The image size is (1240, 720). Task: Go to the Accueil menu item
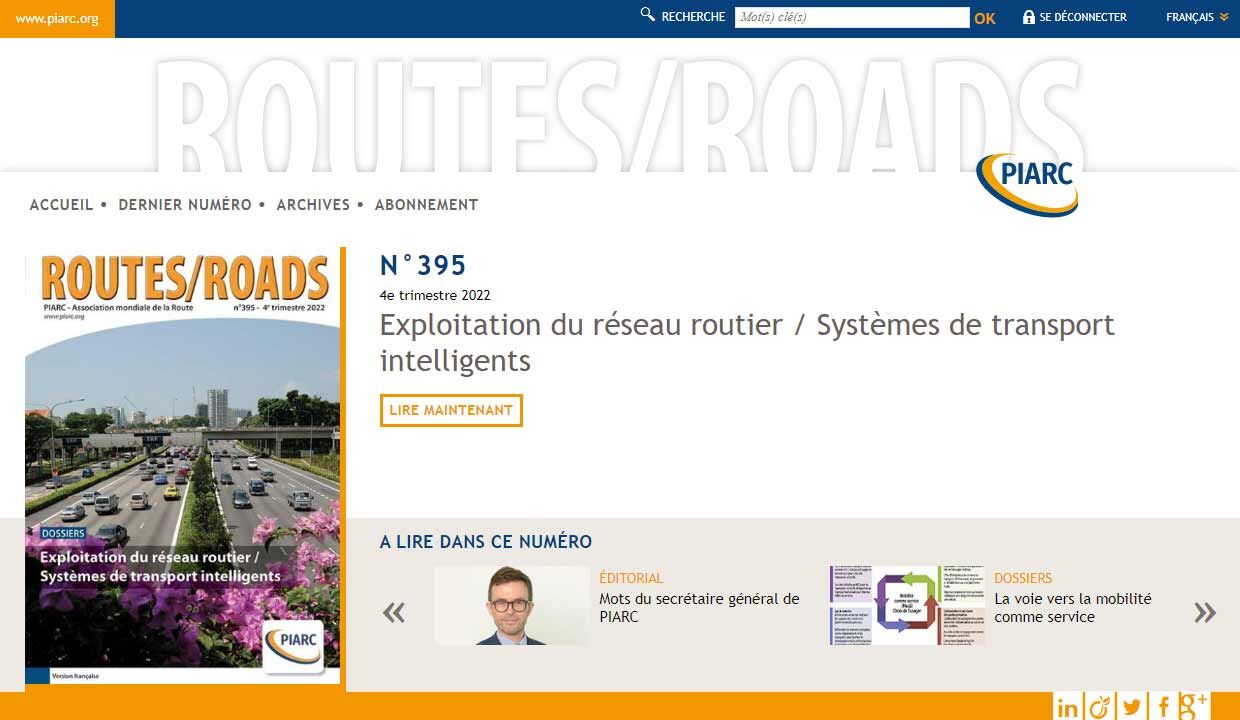pos(61,205)
